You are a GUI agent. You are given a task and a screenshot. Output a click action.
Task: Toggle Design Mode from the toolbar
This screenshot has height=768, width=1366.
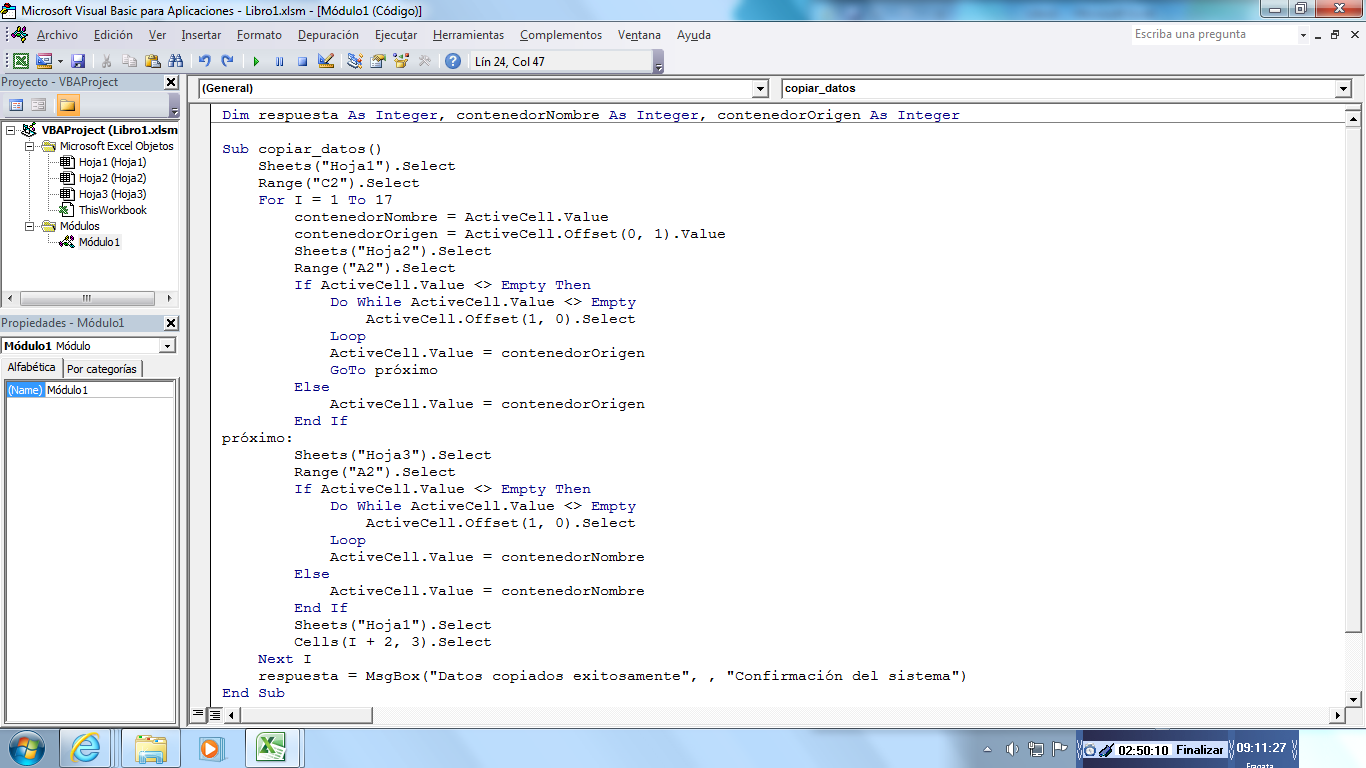click(x=325, y=60)
